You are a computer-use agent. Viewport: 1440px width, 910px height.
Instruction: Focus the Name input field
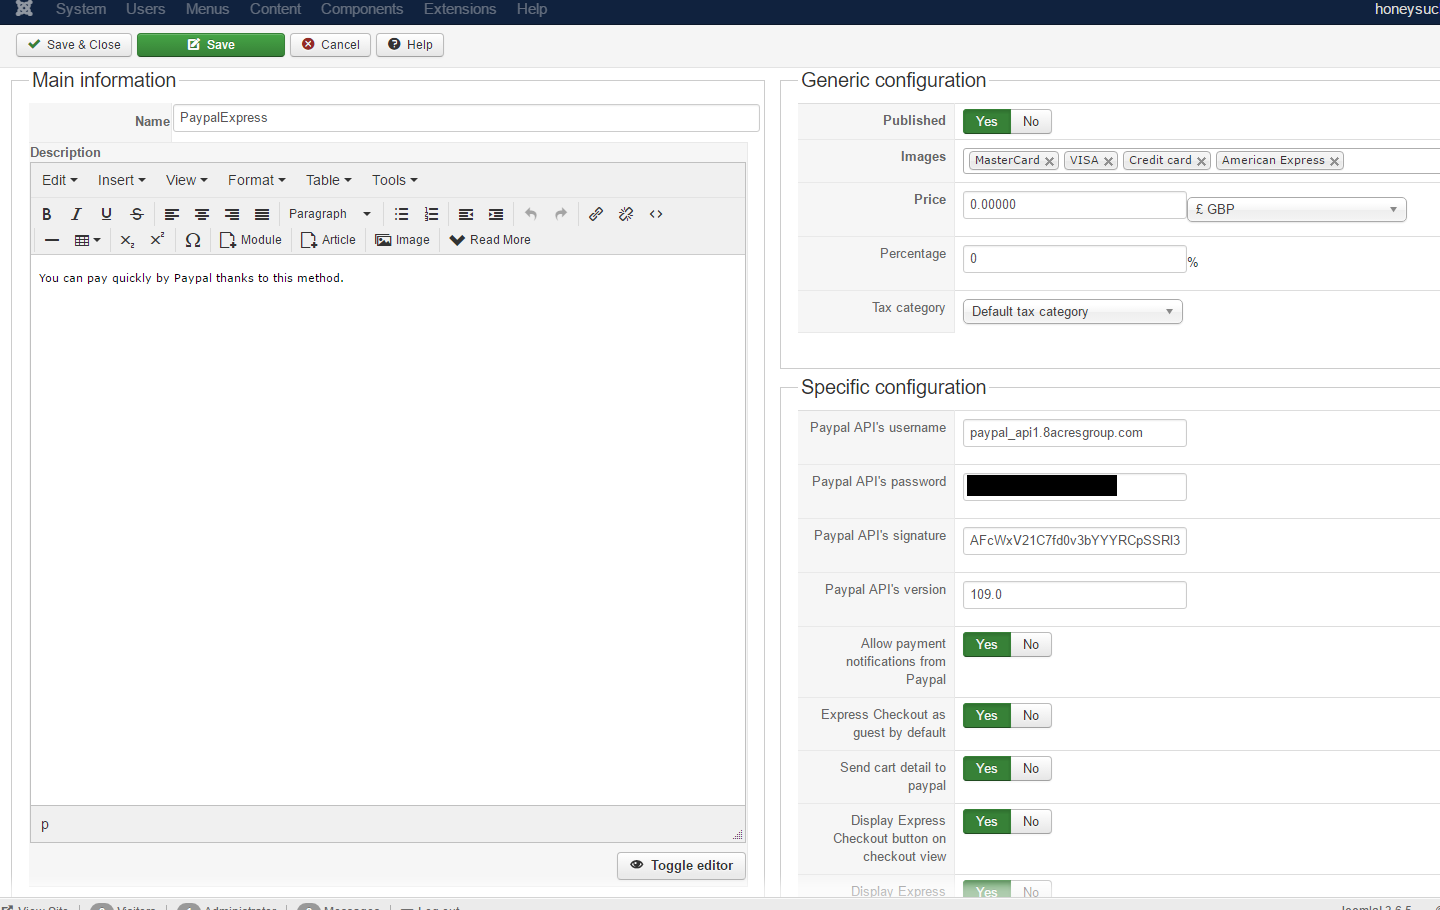466,118
